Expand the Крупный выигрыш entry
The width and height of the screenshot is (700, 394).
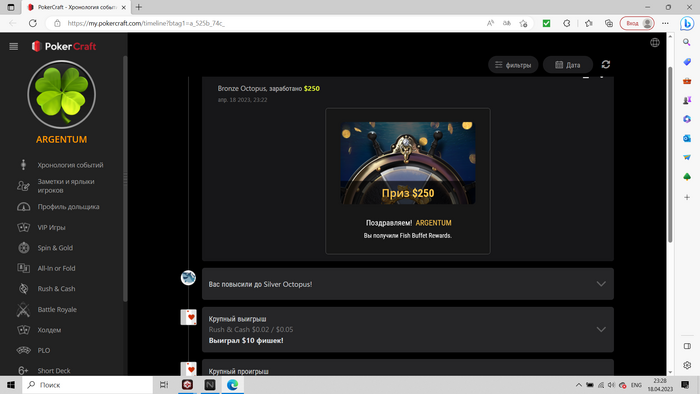[408, 329]
